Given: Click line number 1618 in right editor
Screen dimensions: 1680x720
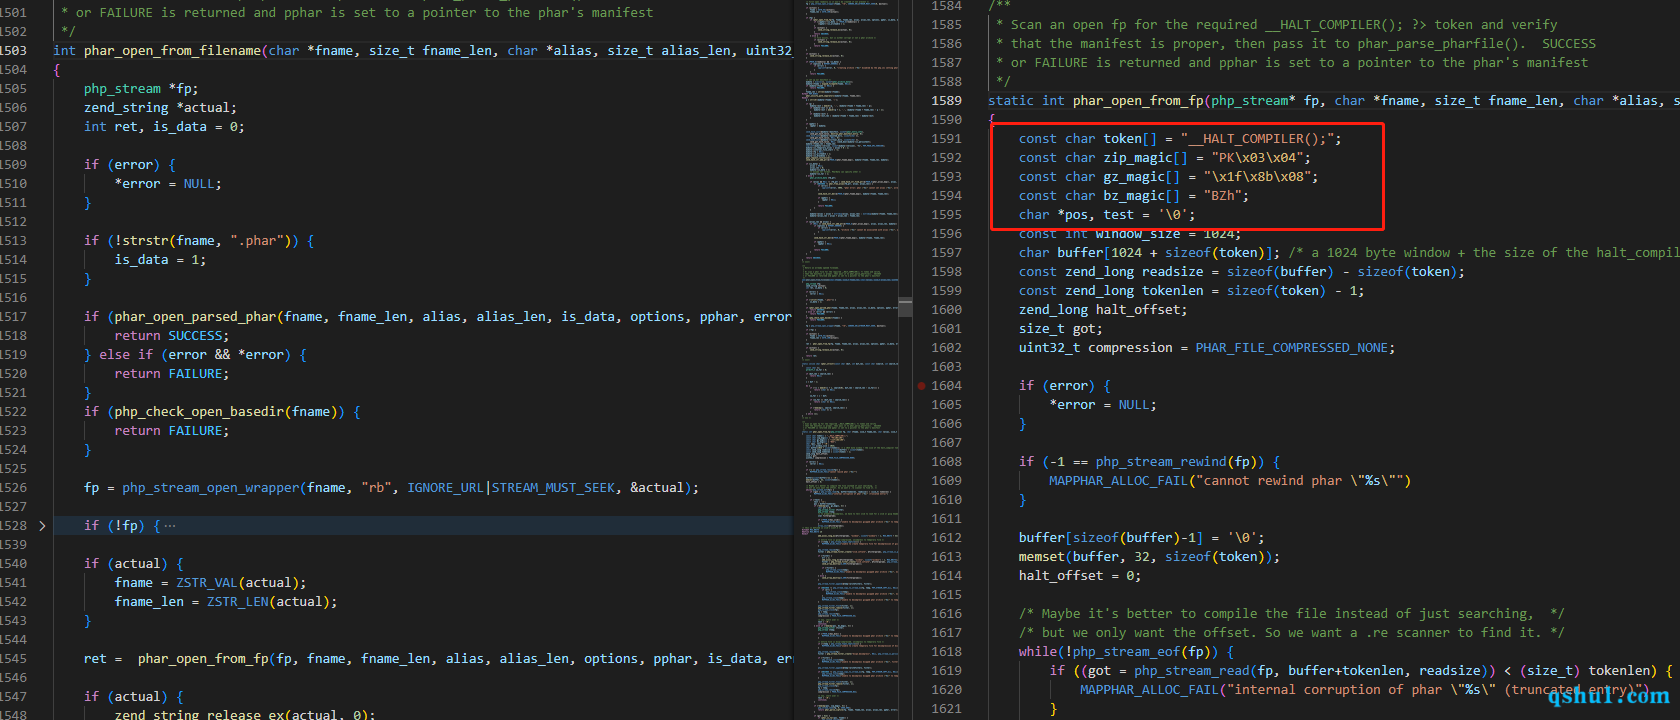Looking at the screenshot, I should pos(946,651).
